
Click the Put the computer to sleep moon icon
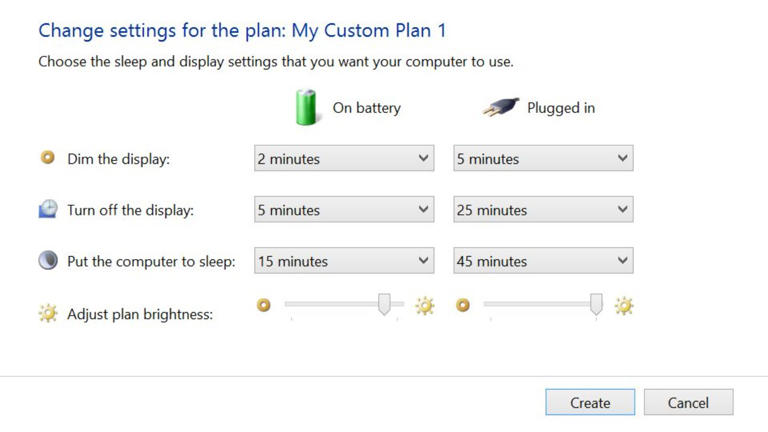[47, 261]
